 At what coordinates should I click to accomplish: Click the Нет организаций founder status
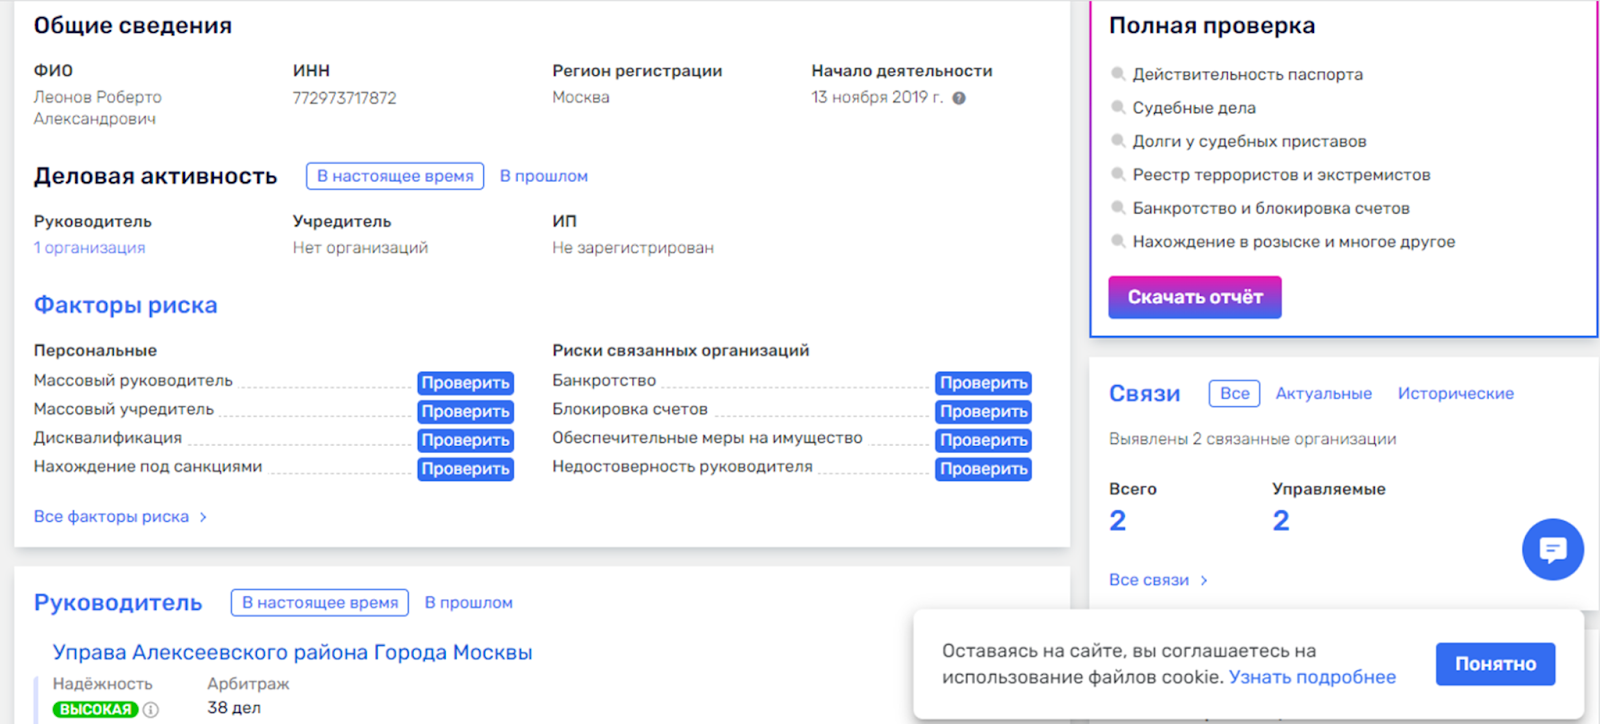pyautogui.click(x=360, y=248)
